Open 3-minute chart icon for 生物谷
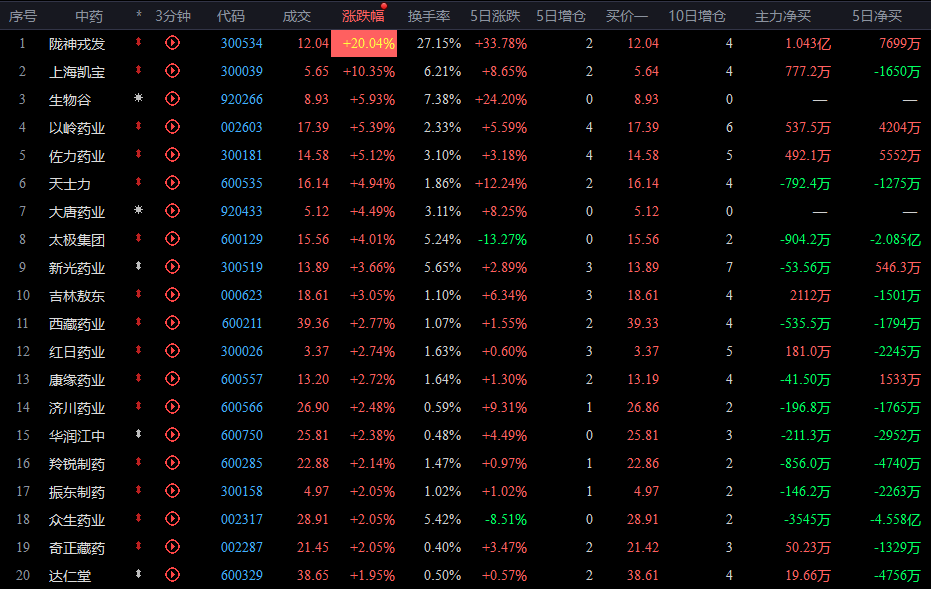Screen dimensions: 931x589 [172, 99]
